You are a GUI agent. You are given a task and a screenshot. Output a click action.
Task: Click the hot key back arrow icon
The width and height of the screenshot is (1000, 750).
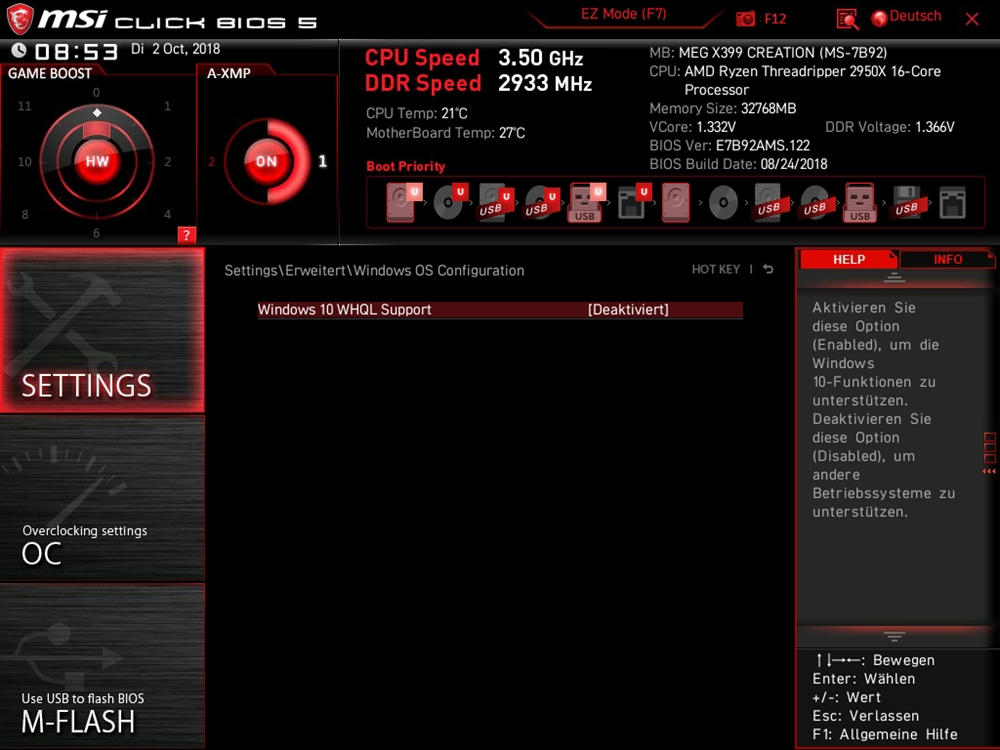pos(768,269)
